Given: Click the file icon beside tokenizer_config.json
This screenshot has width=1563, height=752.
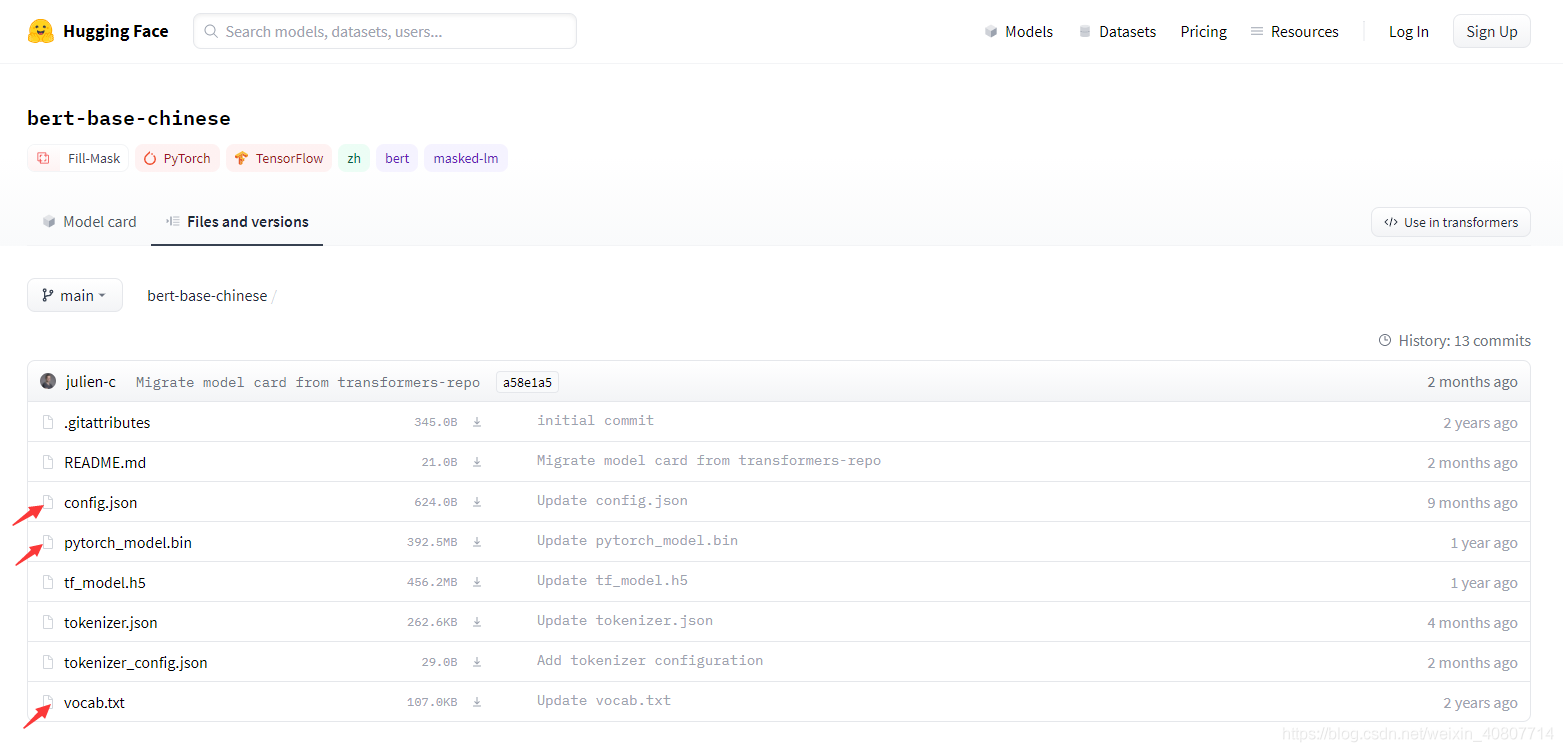Looking at the screenshot, I should click(x=47, y=662).
